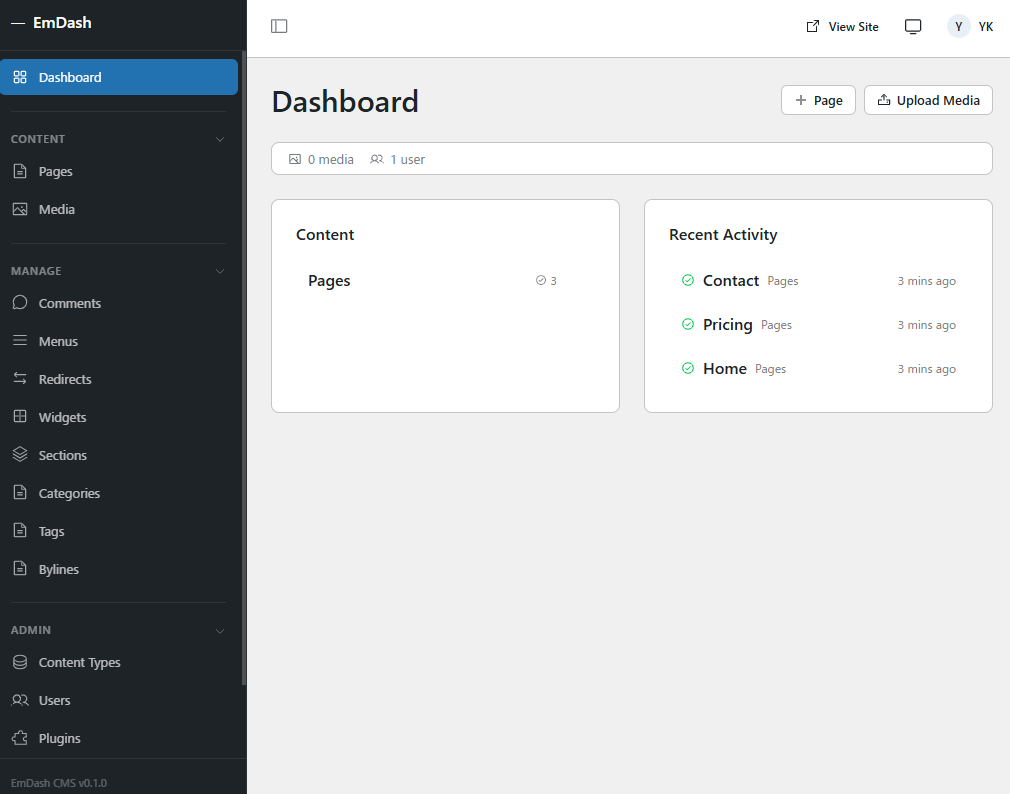Toggle the sidebar collapse icon
1010x794 pixels.
[279, 26]
